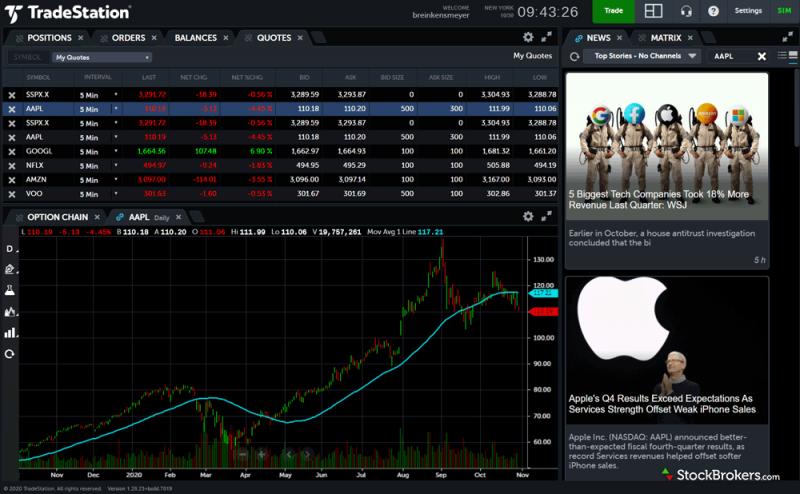The height and width of the screenshot is (494, 800).
Task: Click the cyan 117.21 moving average price marker
Action: (x=544, y=293)
